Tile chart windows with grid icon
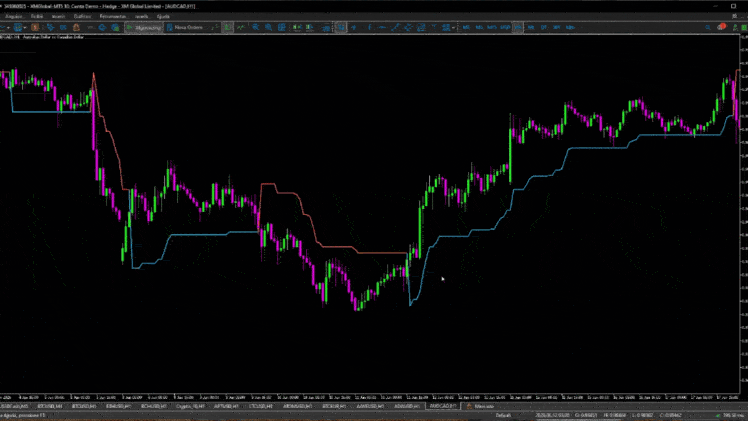 281,27
